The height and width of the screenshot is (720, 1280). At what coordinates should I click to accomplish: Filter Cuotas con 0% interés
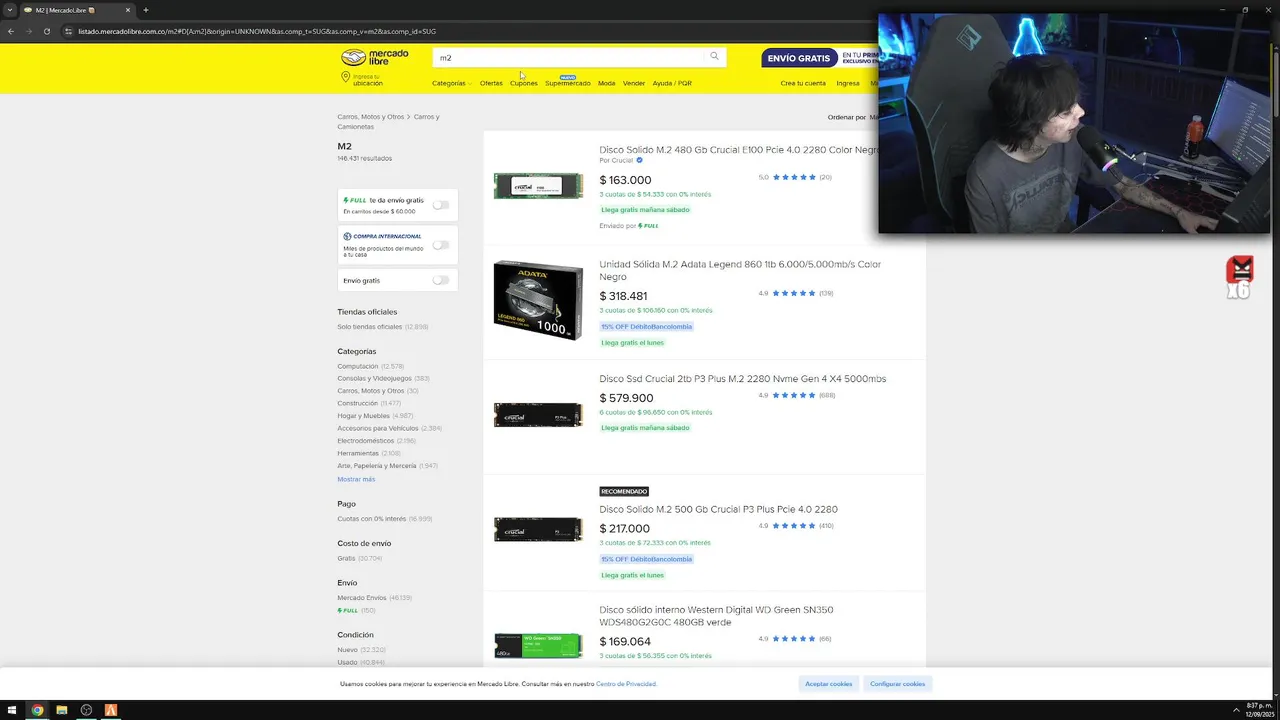(x=372, y=519)
